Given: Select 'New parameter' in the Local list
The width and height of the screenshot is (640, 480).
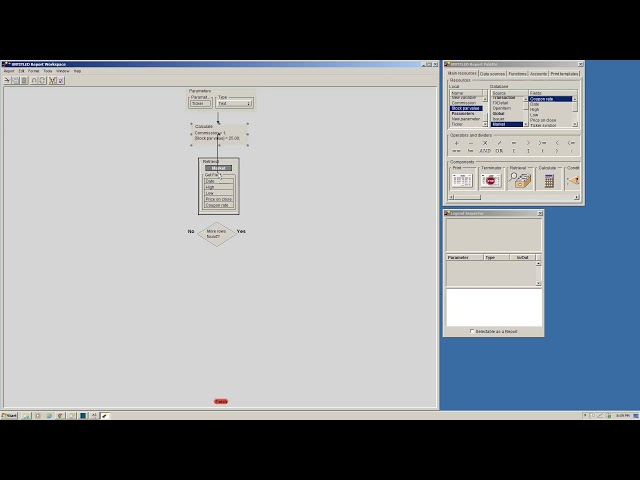Looking at the screenshot, I should click(466, 119).
